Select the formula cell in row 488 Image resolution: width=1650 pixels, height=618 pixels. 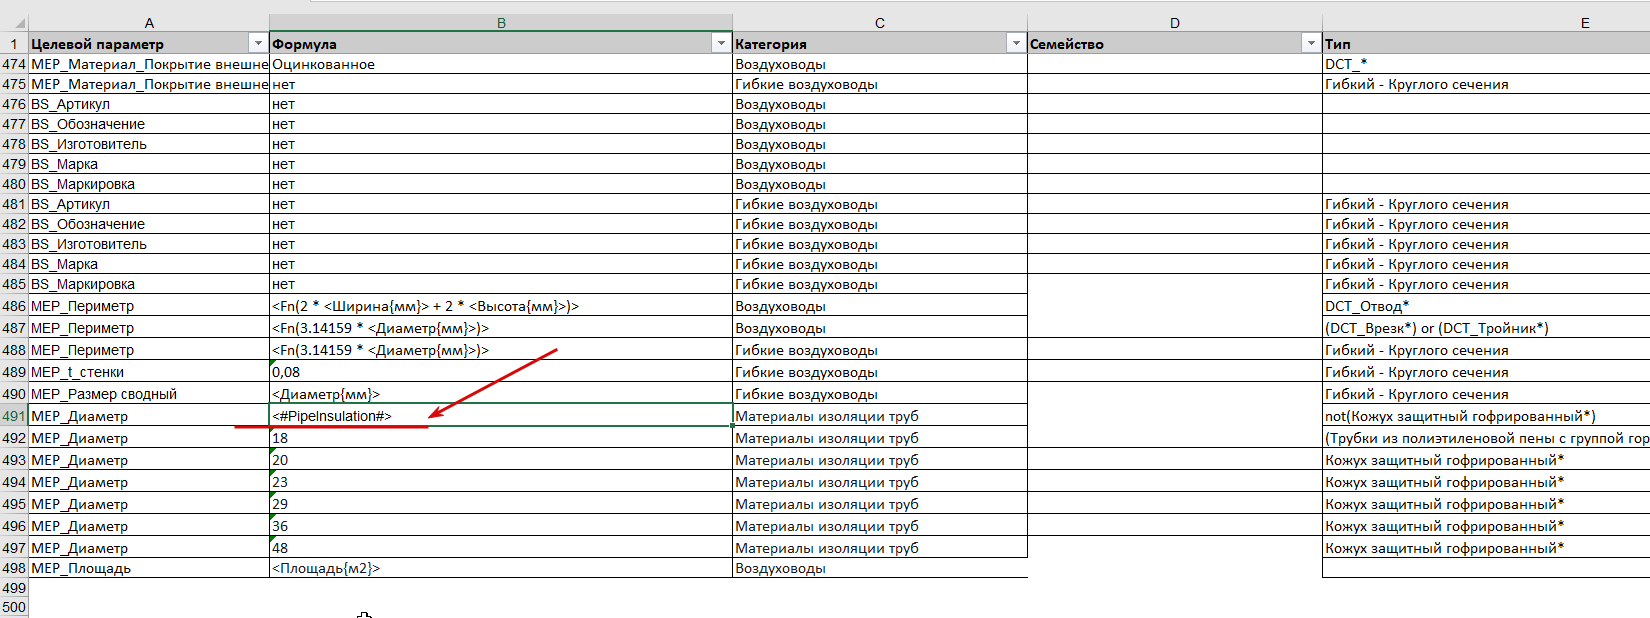[501, 350]
